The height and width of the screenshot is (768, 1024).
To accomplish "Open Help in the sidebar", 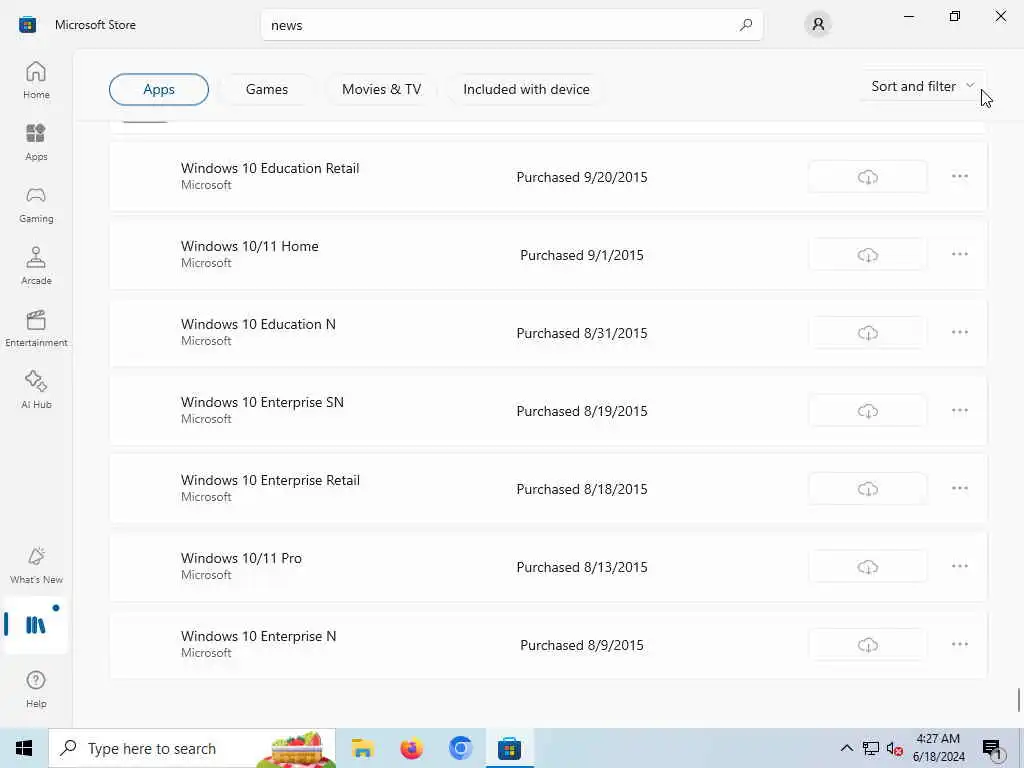I will pos(36,689).
